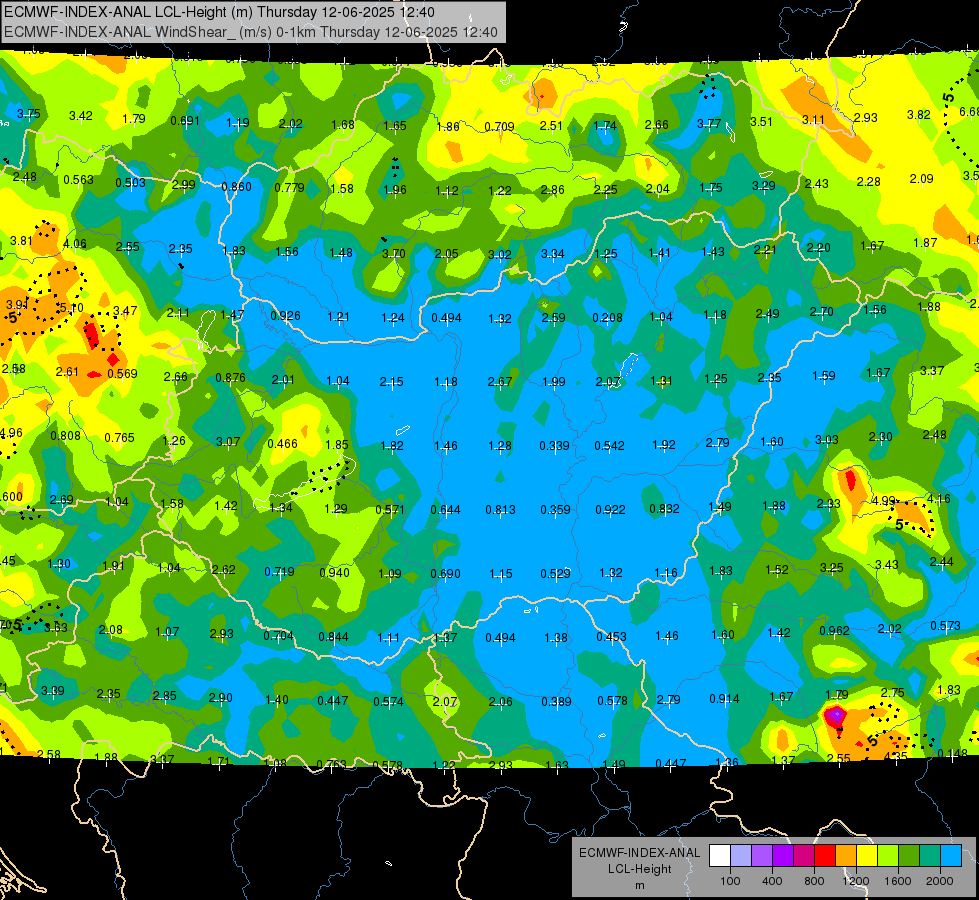Click the wind shear value 0.765
Screen dimensions: 979x900
point(119,438)
